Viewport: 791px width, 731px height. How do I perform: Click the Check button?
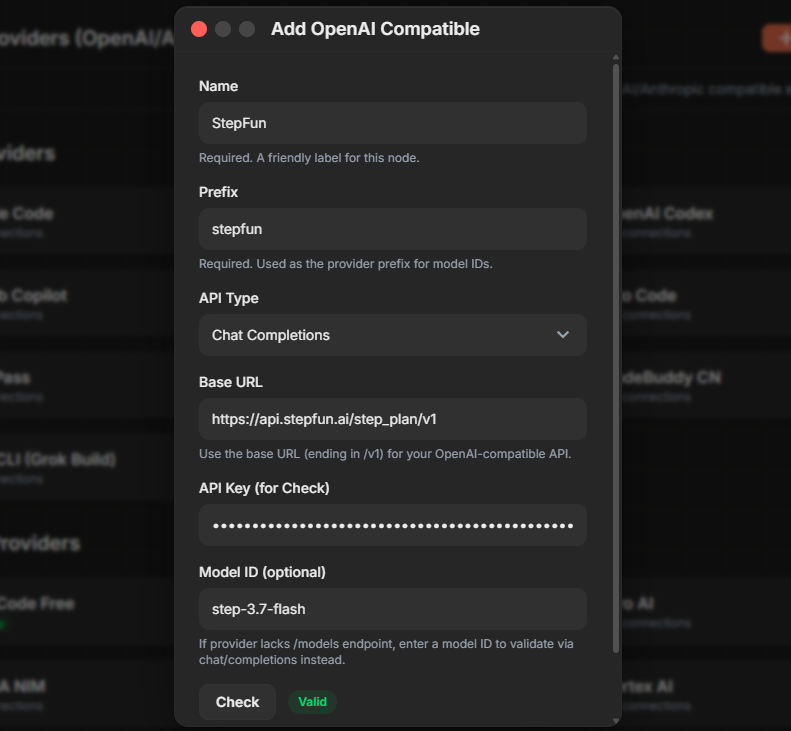pos(237,702)
